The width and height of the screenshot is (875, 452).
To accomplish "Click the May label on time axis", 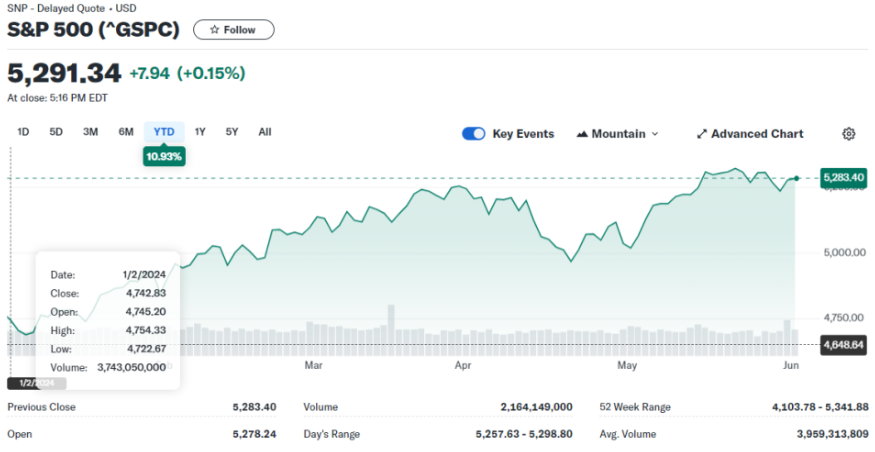I will click(x=627, y=366).
